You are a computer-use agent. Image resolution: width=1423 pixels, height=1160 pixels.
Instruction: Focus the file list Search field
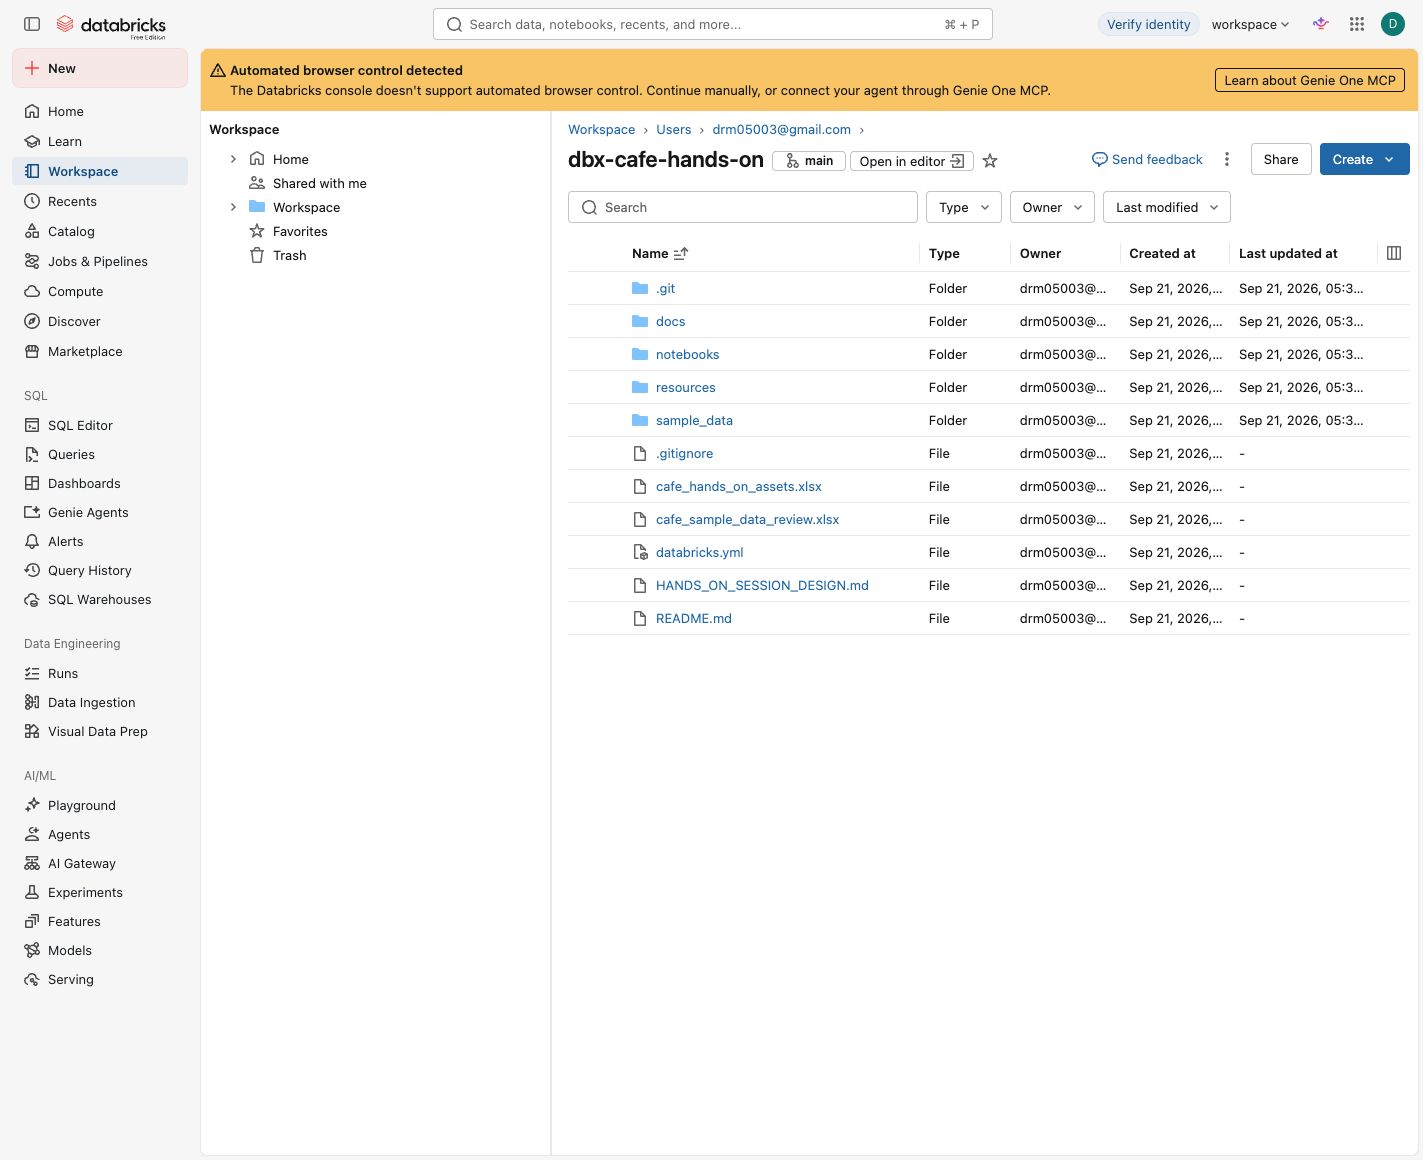pos(743,207)
